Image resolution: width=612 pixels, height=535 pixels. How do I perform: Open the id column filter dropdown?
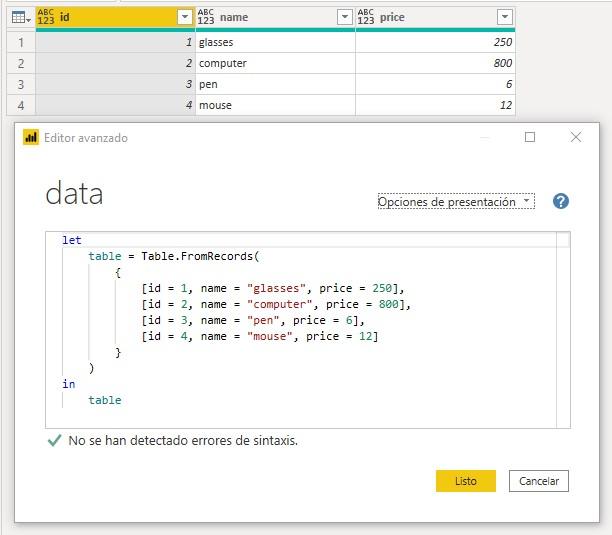click(x=185, y=17)
